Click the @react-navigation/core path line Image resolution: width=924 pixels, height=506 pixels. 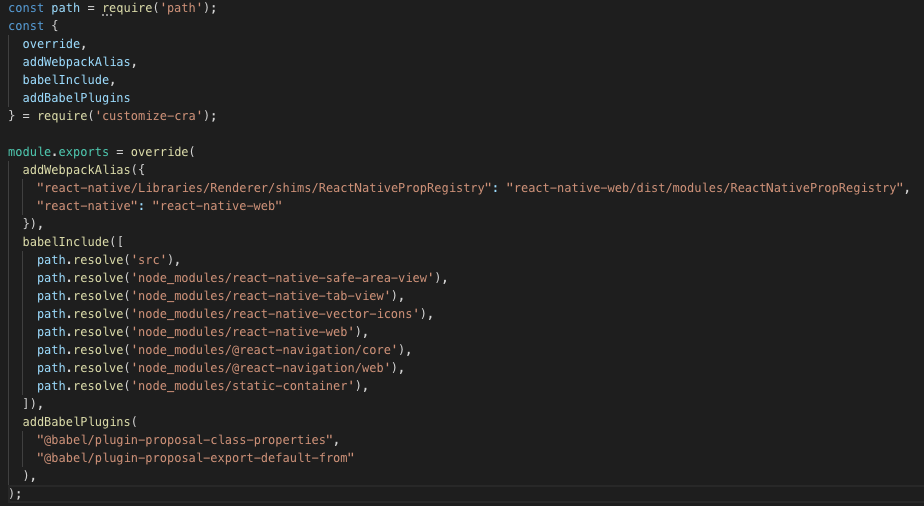click(225, 350)
